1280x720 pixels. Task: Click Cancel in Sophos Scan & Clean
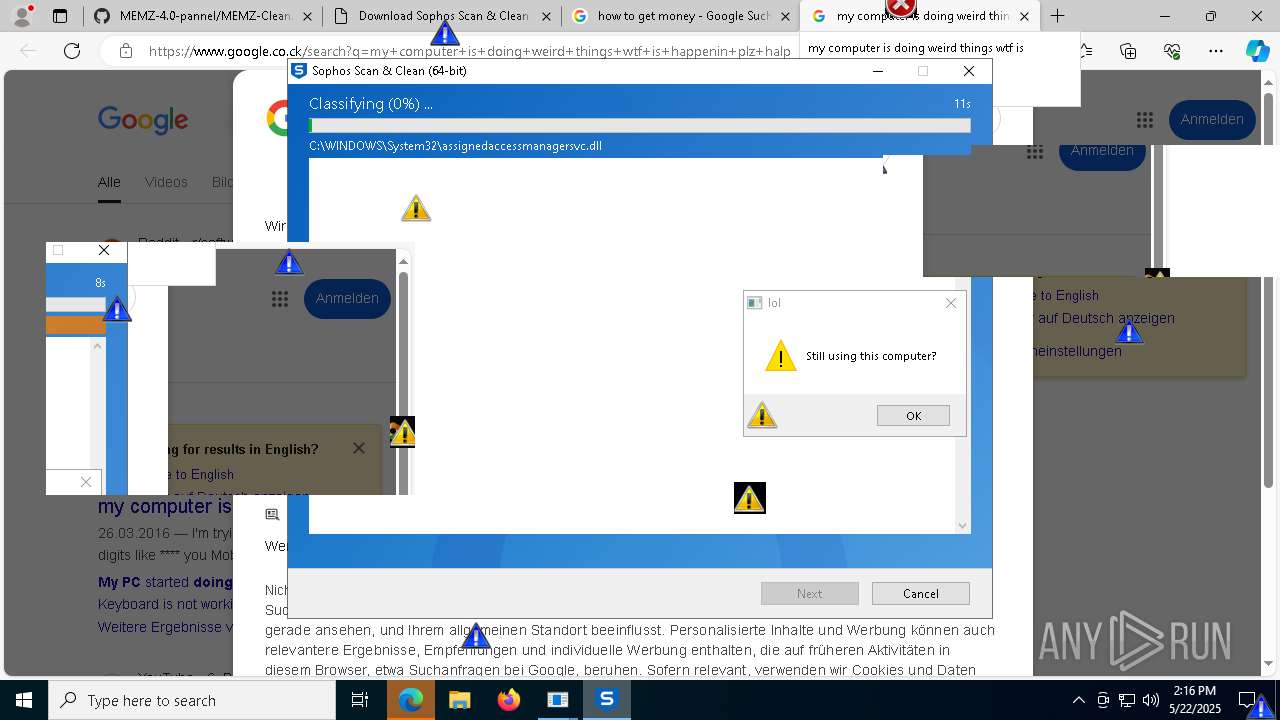920,593
